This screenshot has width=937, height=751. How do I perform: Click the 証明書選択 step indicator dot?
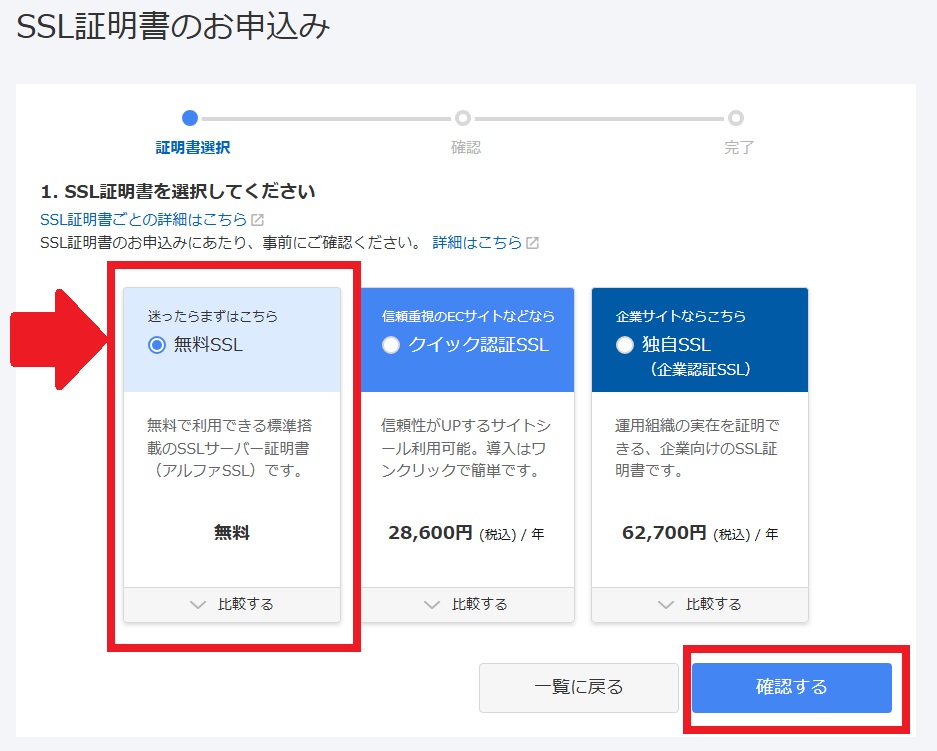(190, 118)
